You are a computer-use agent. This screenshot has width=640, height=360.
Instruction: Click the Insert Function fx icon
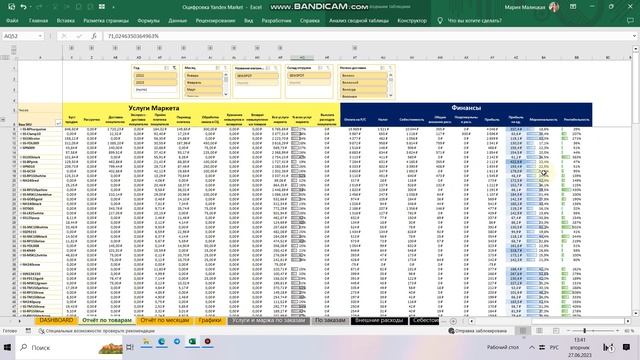pyautogui.click(x=93, y=36)
